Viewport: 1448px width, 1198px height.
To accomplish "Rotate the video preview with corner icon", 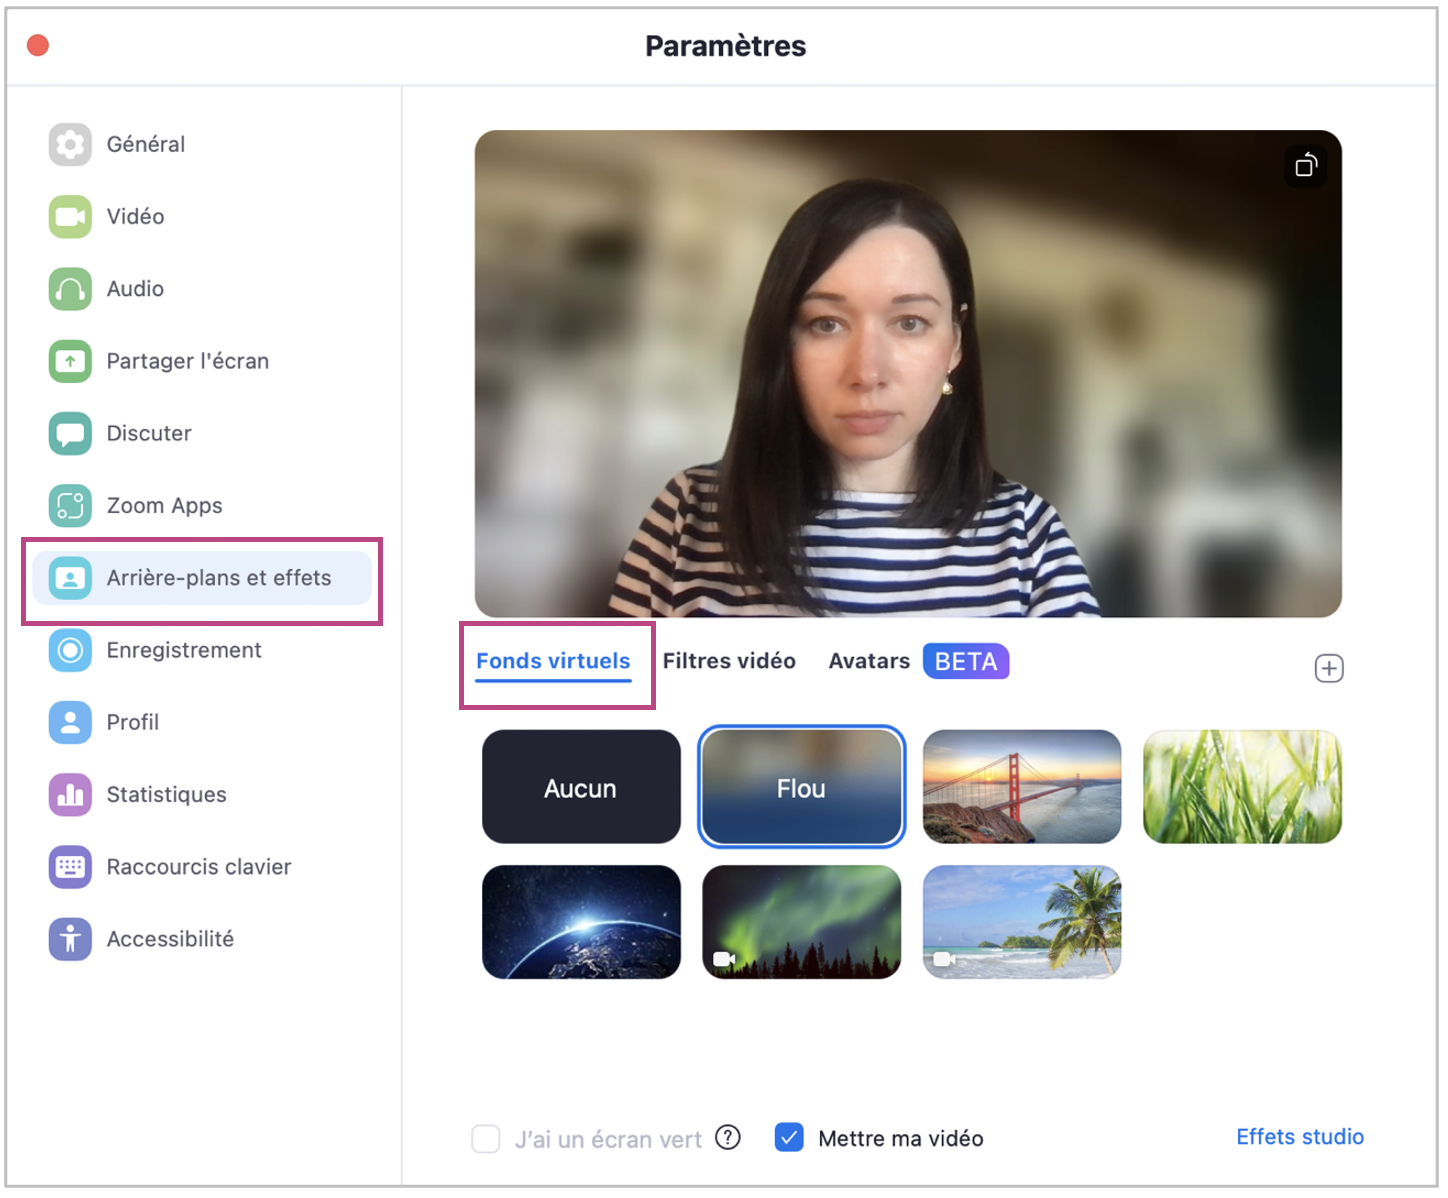I will click(1305, 166).
